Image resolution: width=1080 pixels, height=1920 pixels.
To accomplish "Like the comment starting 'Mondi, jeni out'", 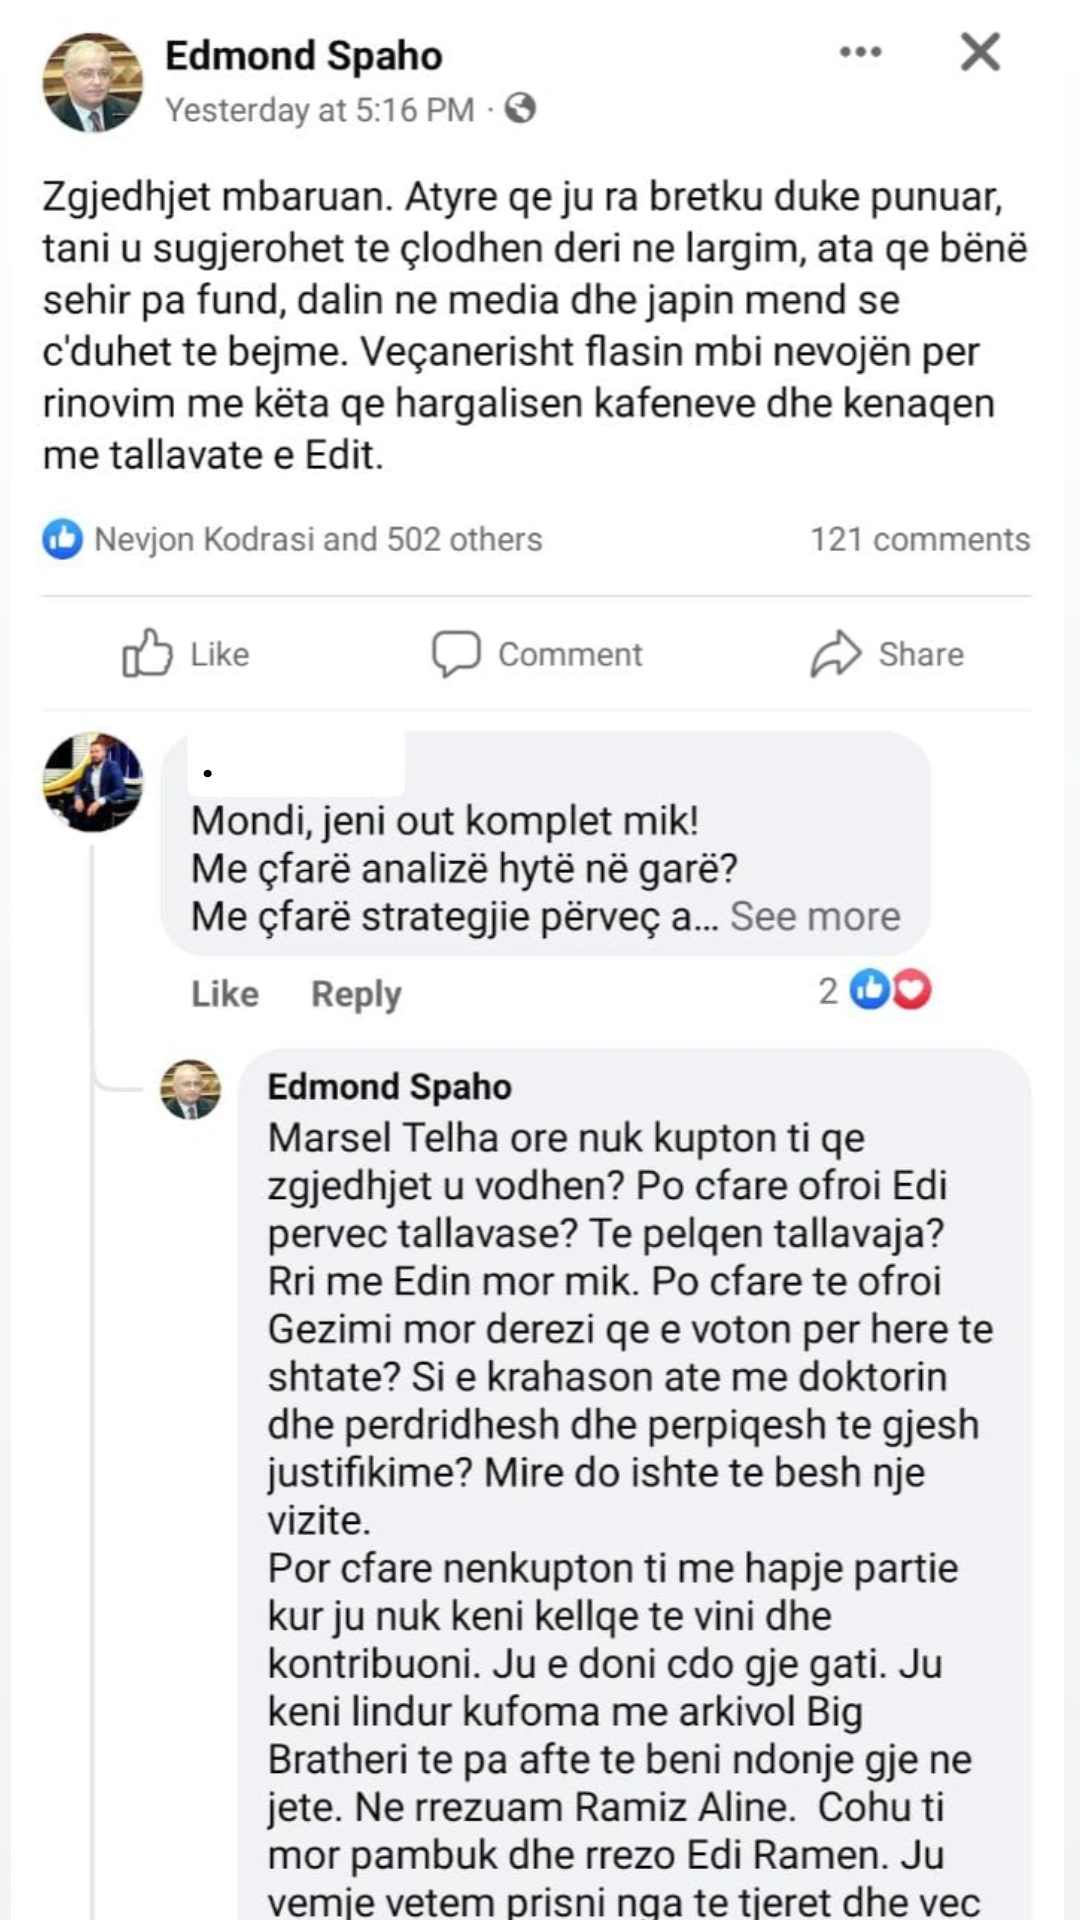I will coord(225,993).
